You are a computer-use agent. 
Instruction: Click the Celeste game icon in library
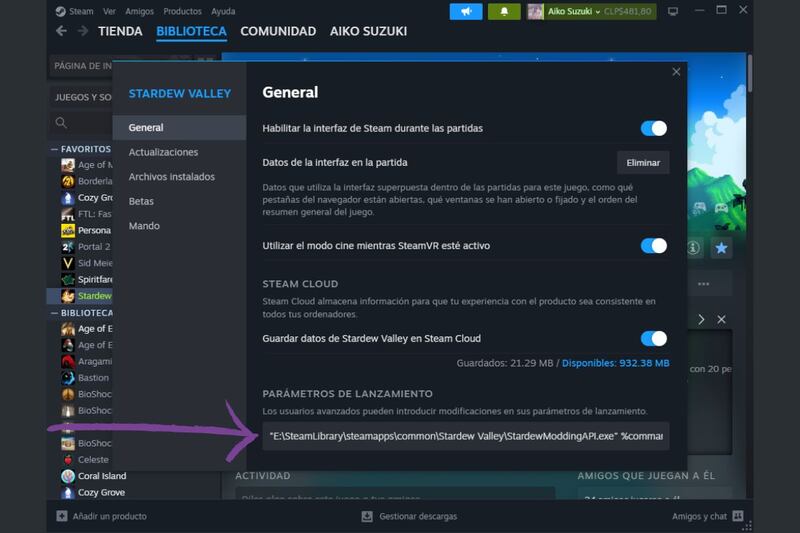67,460
